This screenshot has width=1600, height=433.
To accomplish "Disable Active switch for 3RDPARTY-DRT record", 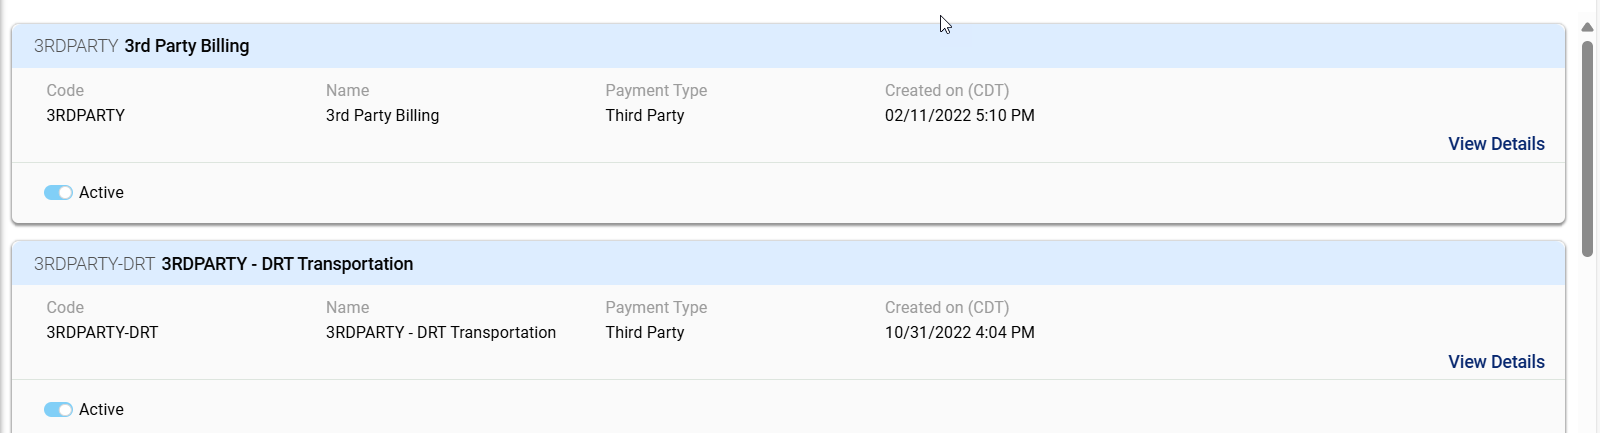I will (x=58, y=409).
